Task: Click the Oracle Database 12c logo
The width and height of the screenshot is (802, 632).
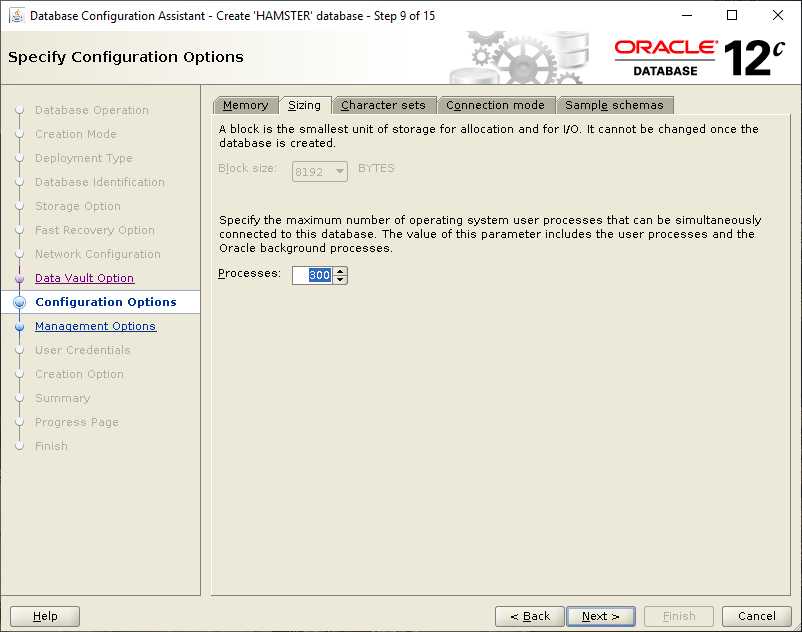Action: pos(699,58)
